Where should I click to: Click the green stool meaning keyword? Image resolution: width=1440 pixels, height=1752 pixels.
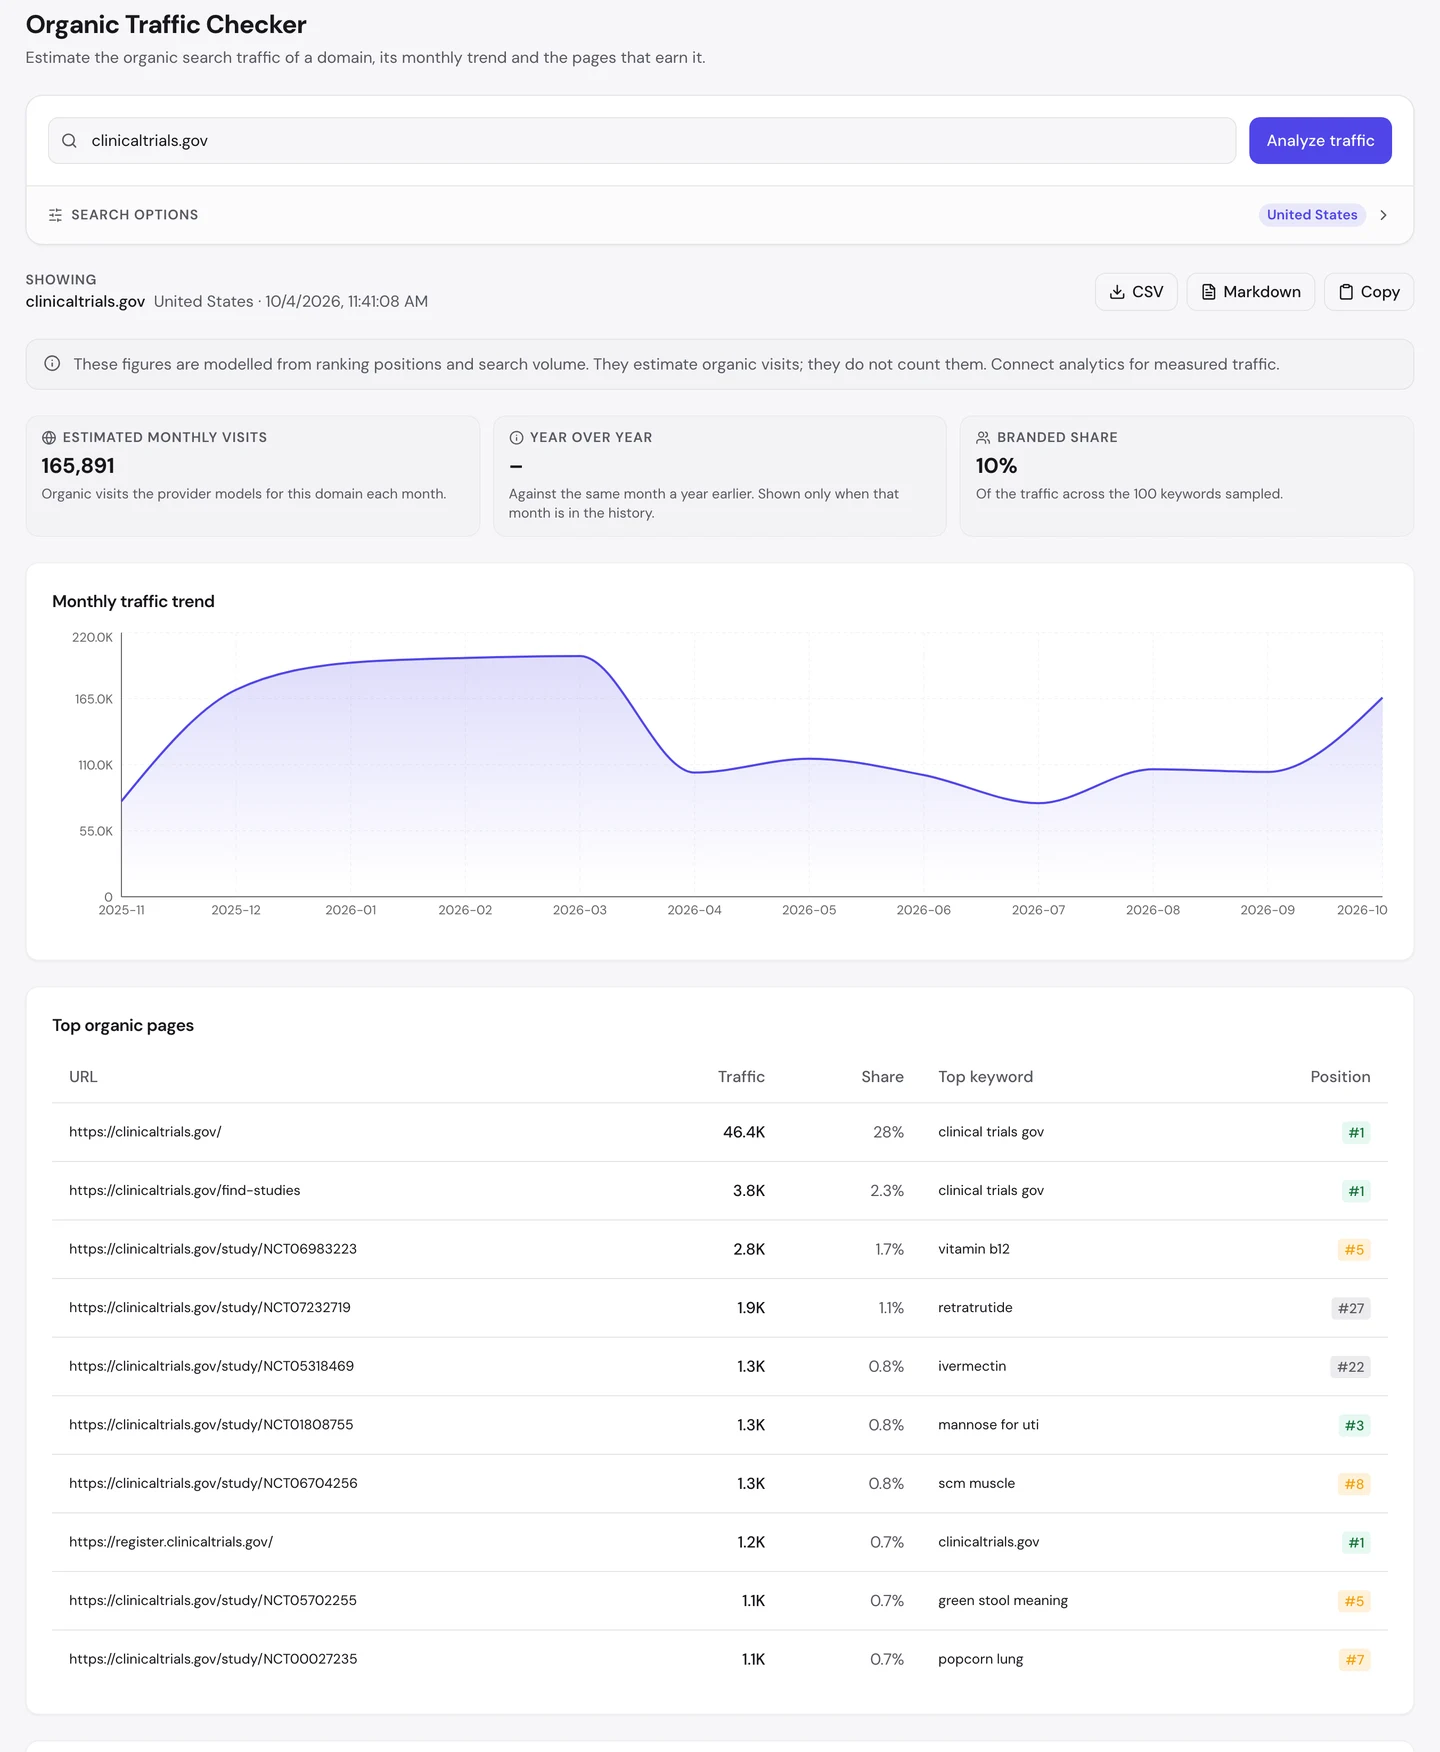click(x=1003, y=1601)
